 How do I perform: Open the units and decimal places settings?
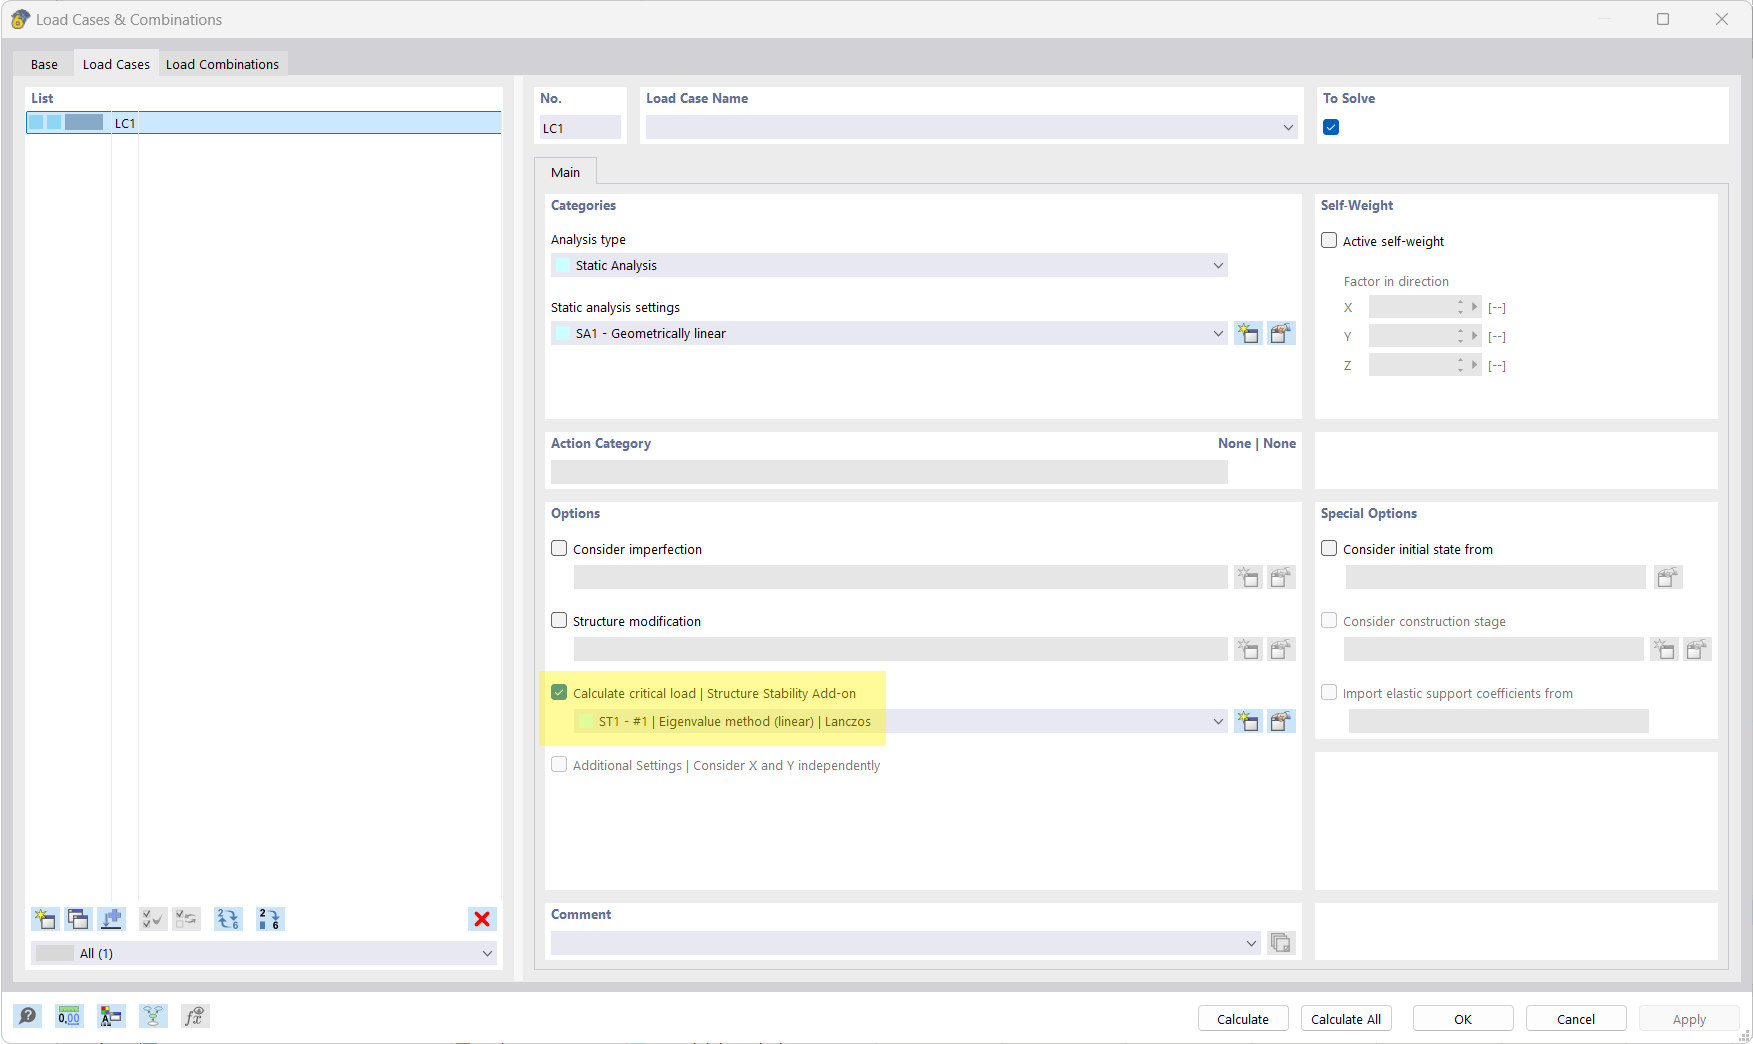69,1016
